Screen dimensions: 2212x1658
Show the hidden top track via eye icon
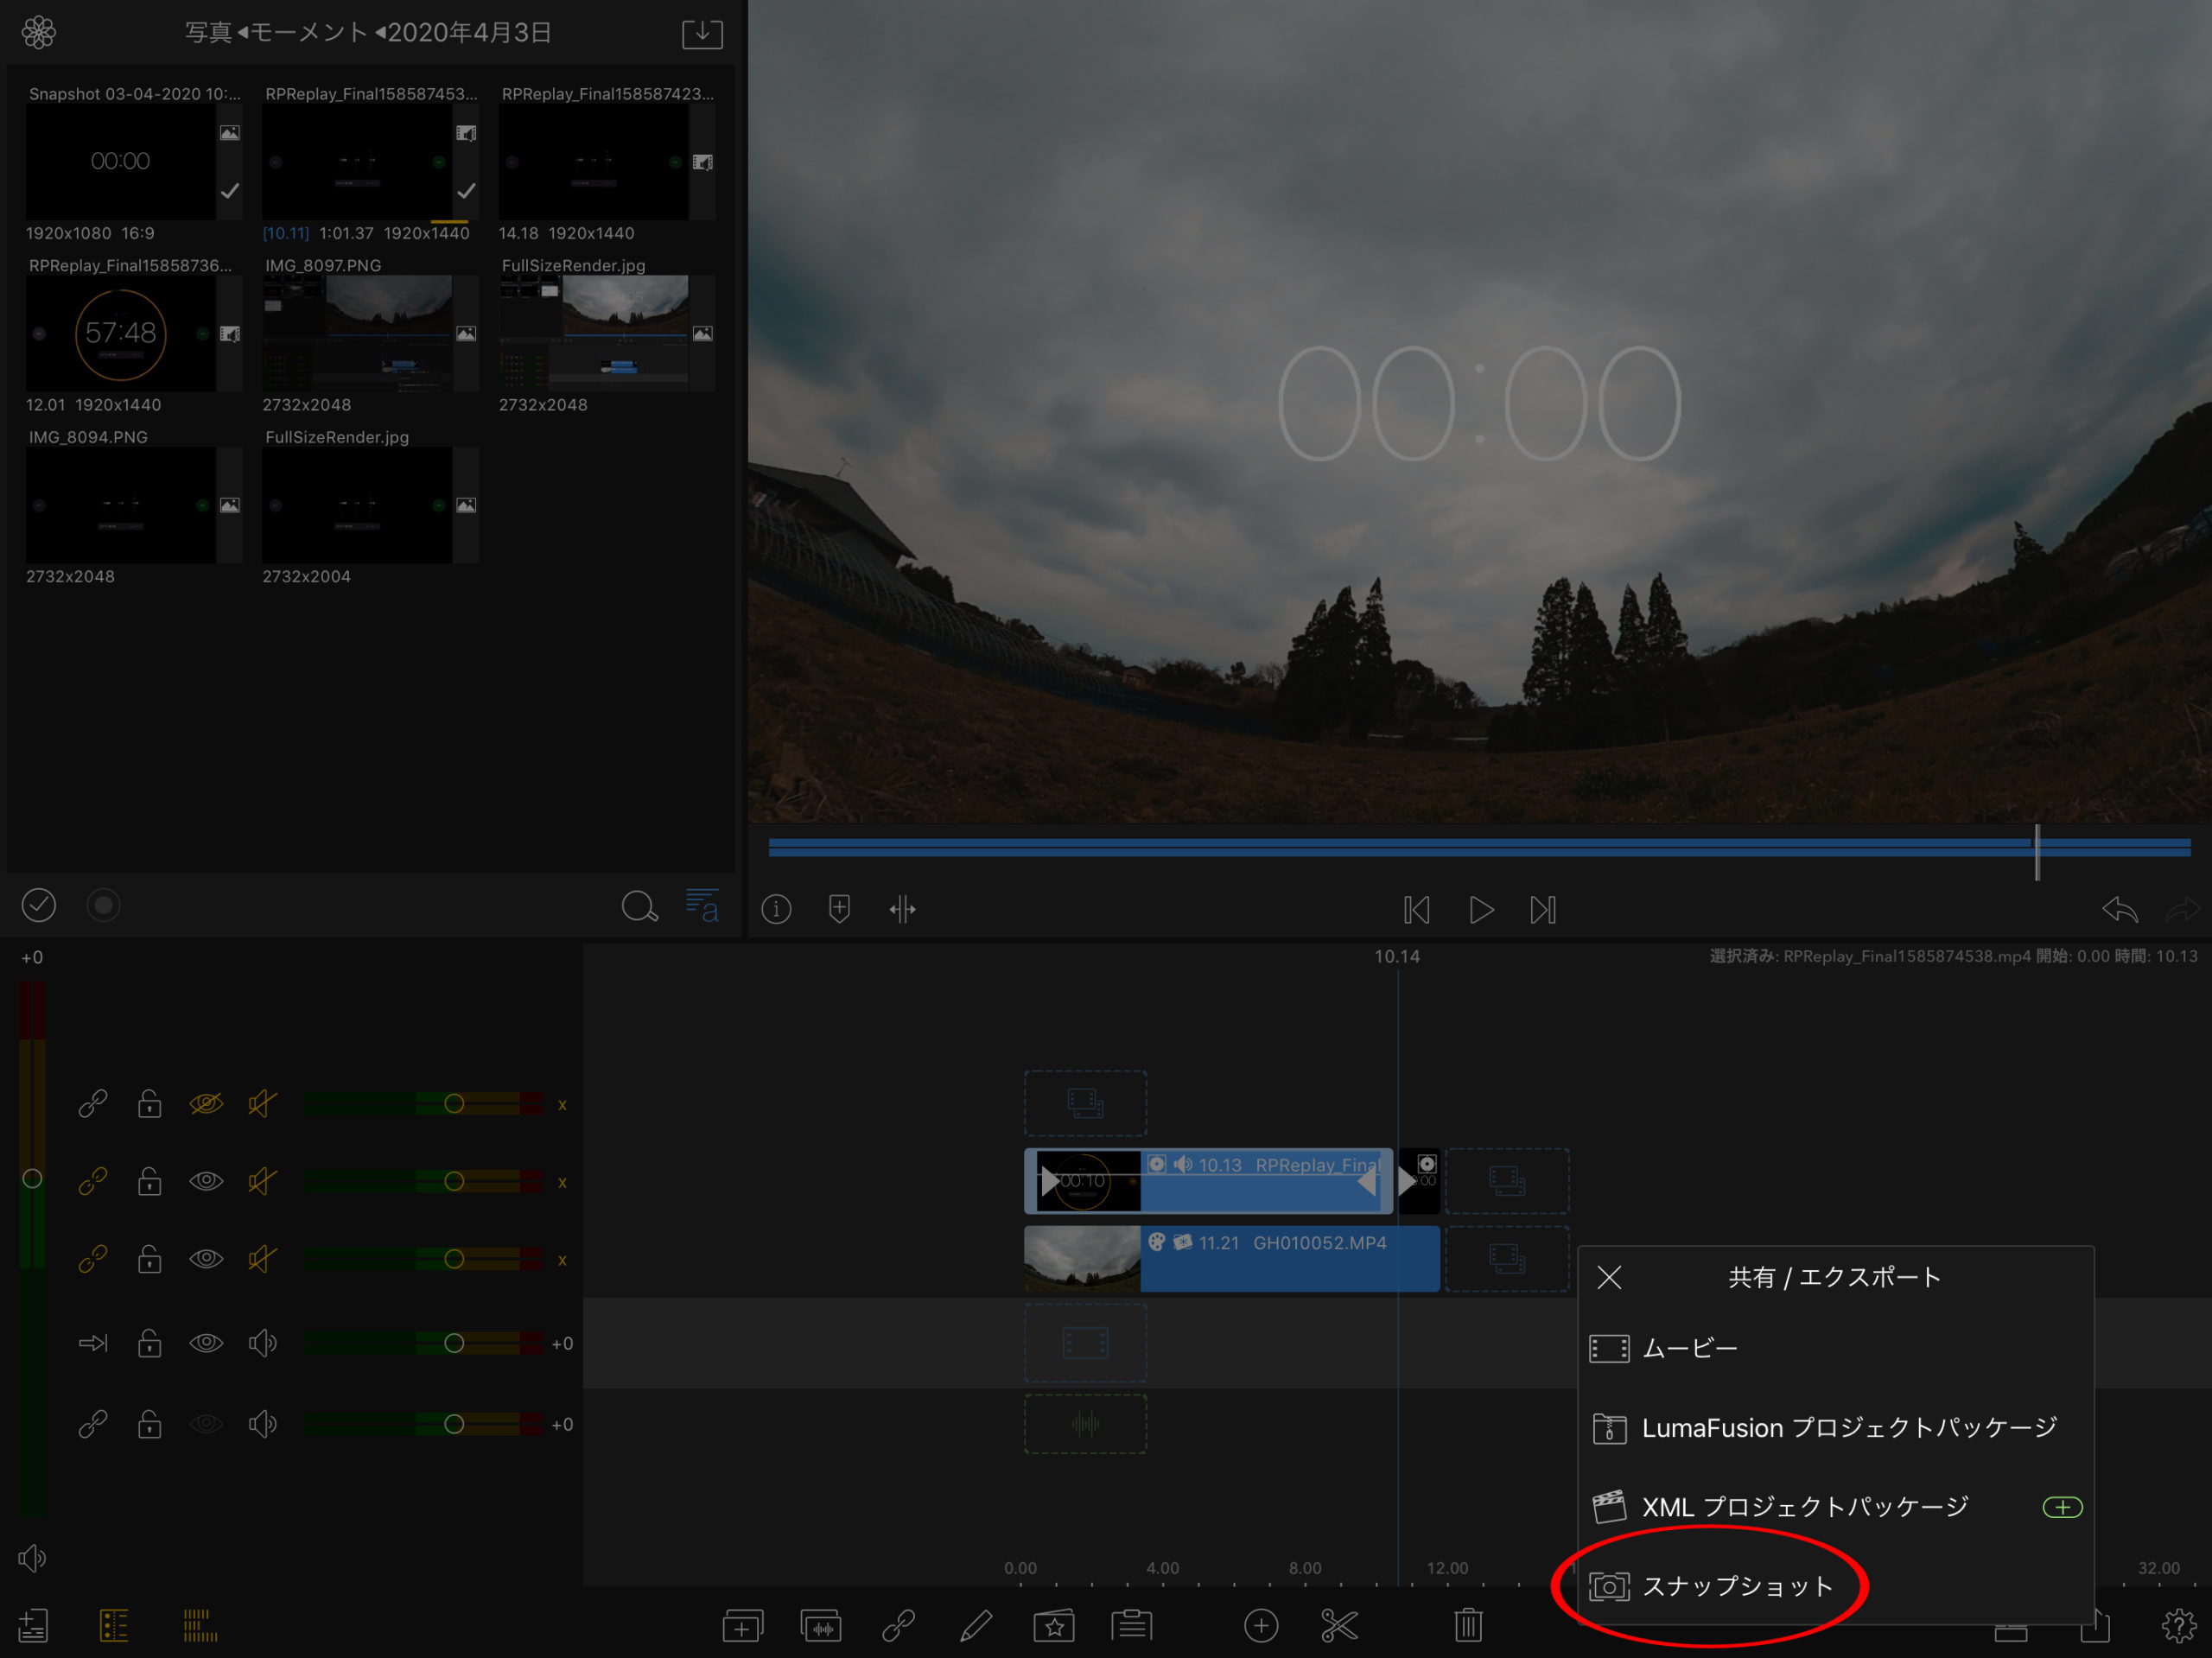(x=206, y=1103)
